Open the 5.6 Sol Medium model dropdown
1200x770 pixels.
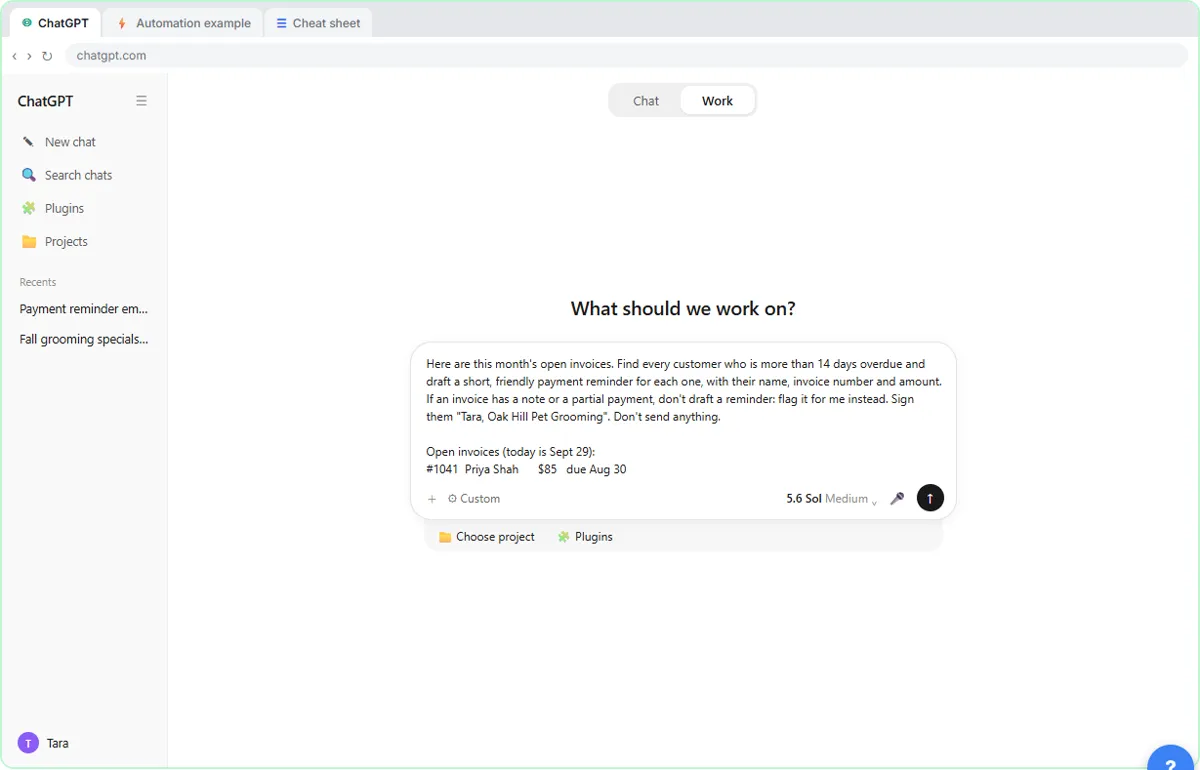[832, 499]
